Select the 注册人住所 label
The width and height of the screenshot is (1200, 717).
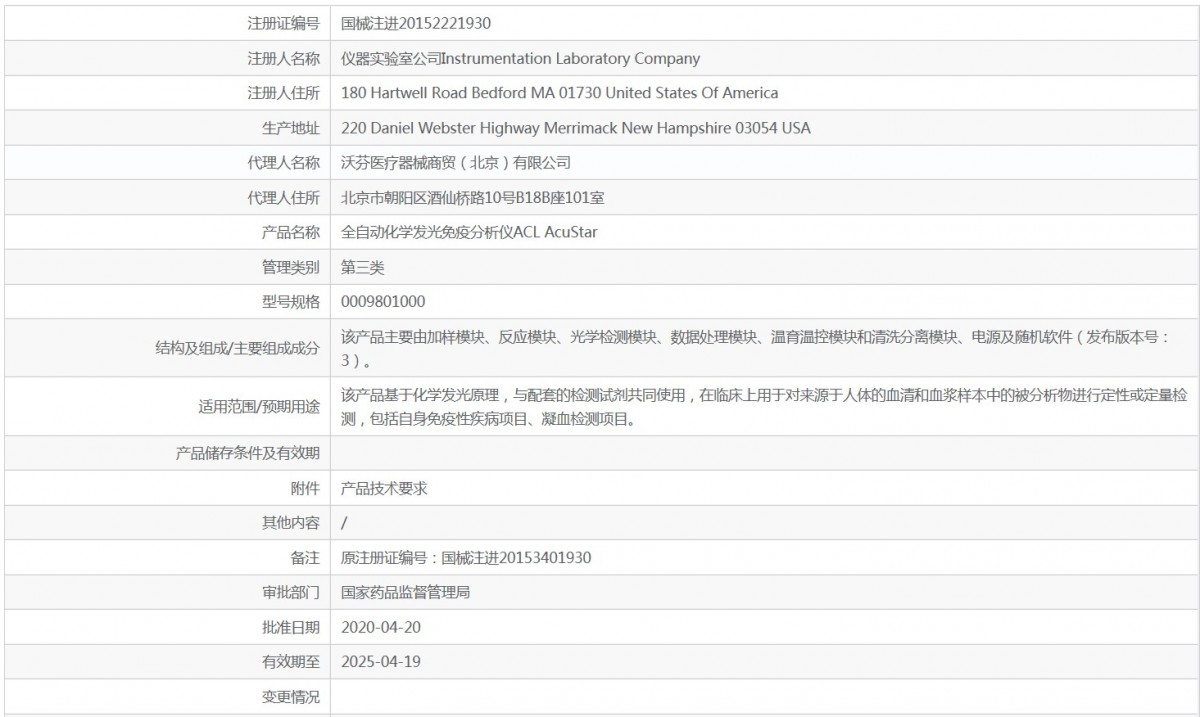coord(283,93)
